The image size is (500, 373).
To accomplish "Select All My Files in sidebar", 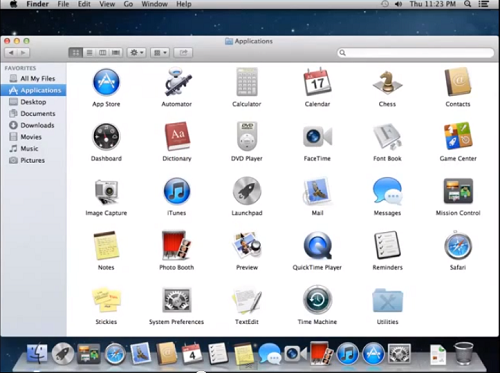I will click(33, 78).
